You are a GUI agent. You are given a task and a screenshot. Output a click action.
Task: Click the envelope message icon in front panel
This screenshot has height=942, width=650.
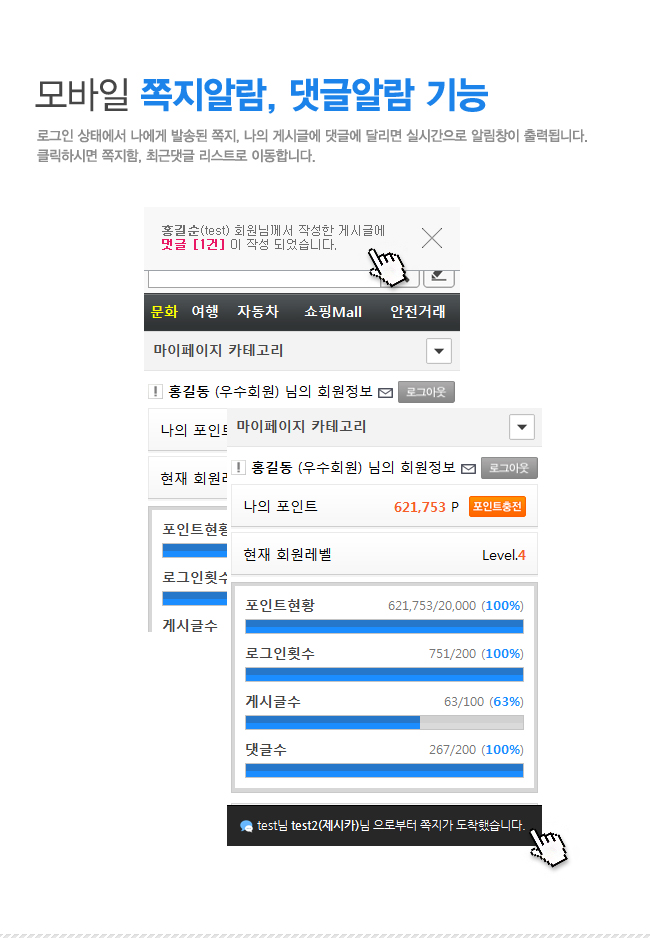point(468,469)
